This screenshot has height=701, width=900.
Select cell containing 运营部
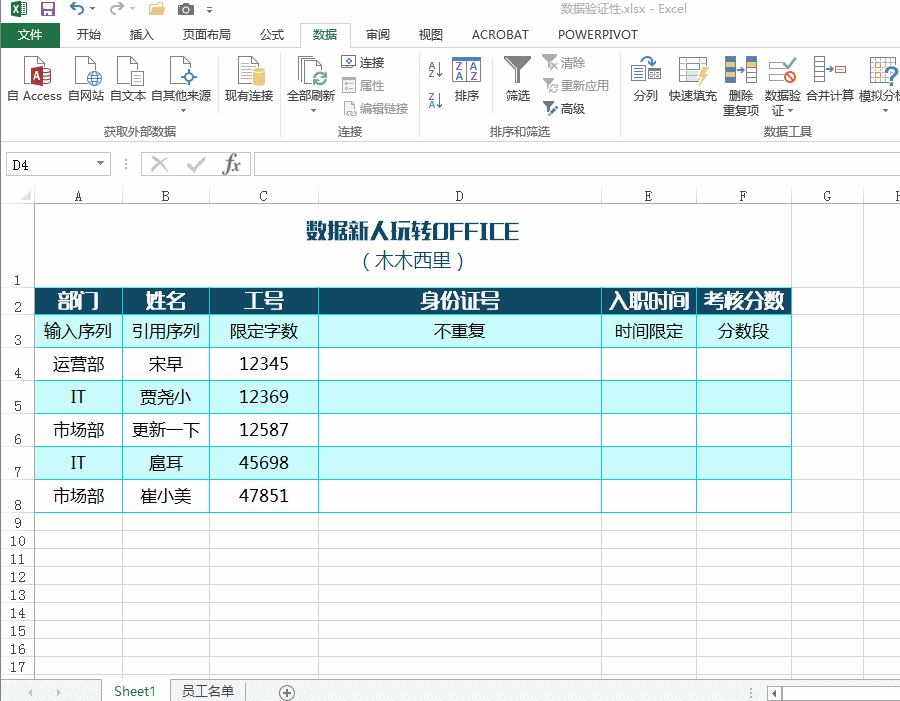coord(79,364)
